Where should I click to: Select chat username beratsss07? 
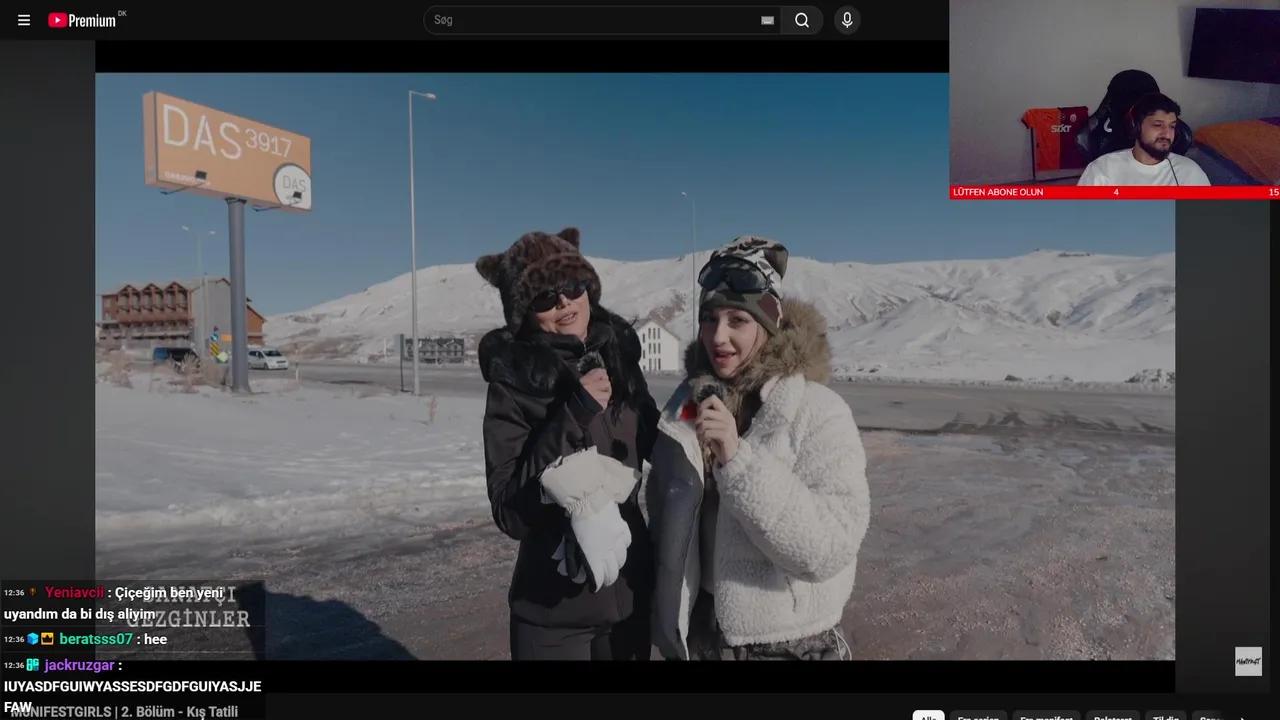96,639
